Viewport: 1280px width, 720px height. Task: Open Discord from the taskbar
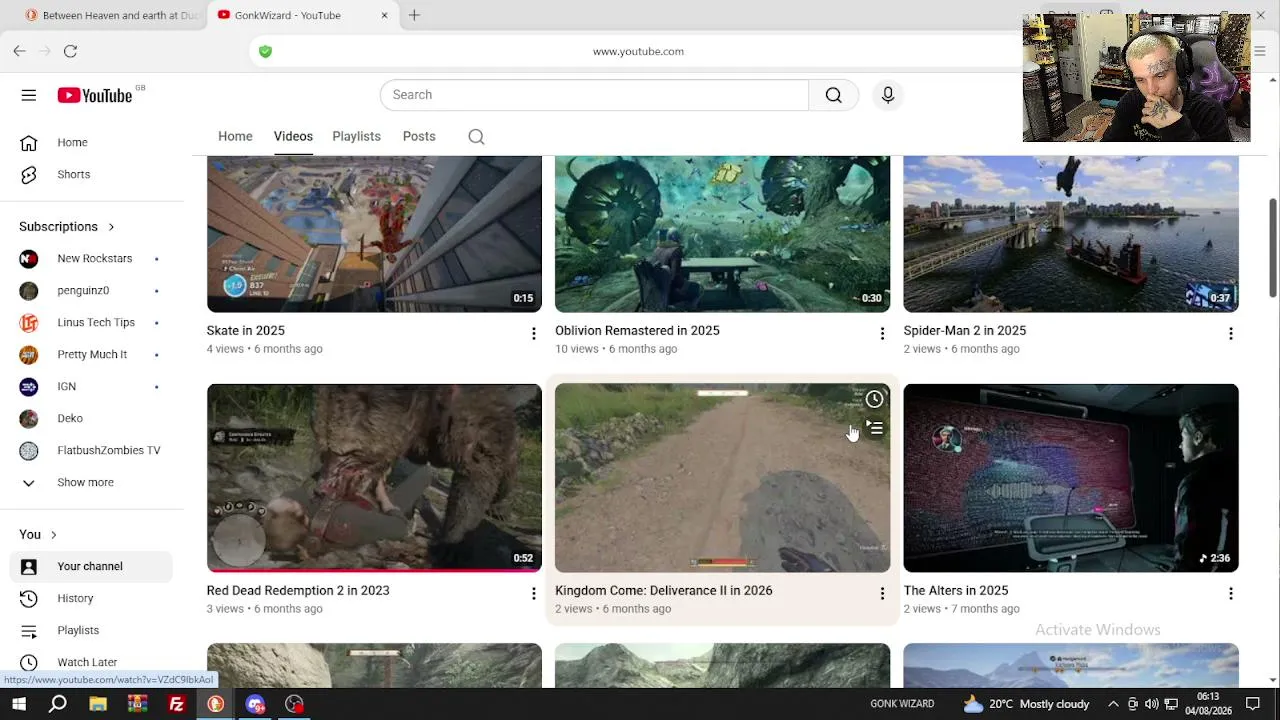coord(255,704)
